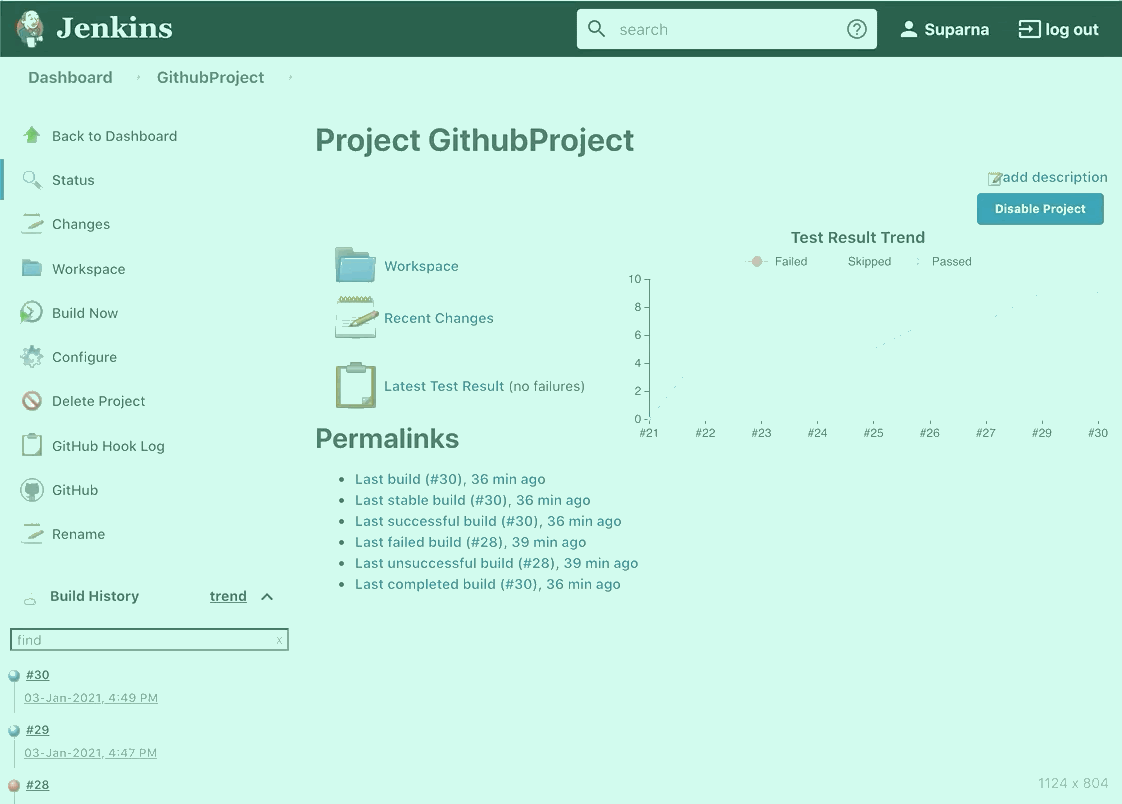Click the Jenkins title text in header
The width and height of the screenshot is (1122, 804).
114,28
